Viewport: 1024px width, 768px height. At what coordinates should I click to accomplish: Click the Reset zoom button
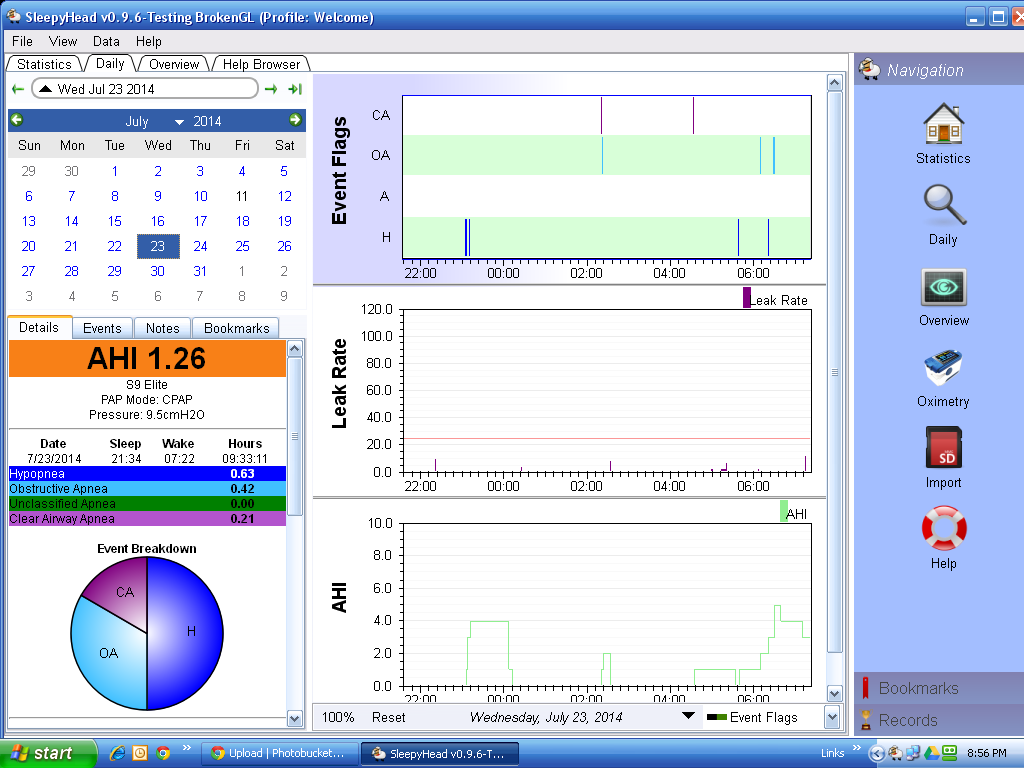point(389,717)
